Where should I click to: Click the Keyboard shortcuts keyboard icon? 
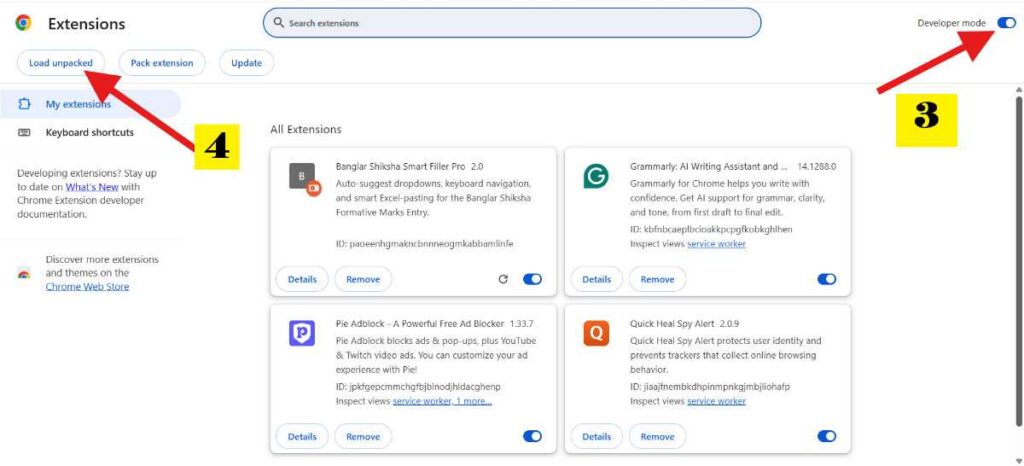pos(24,132)
